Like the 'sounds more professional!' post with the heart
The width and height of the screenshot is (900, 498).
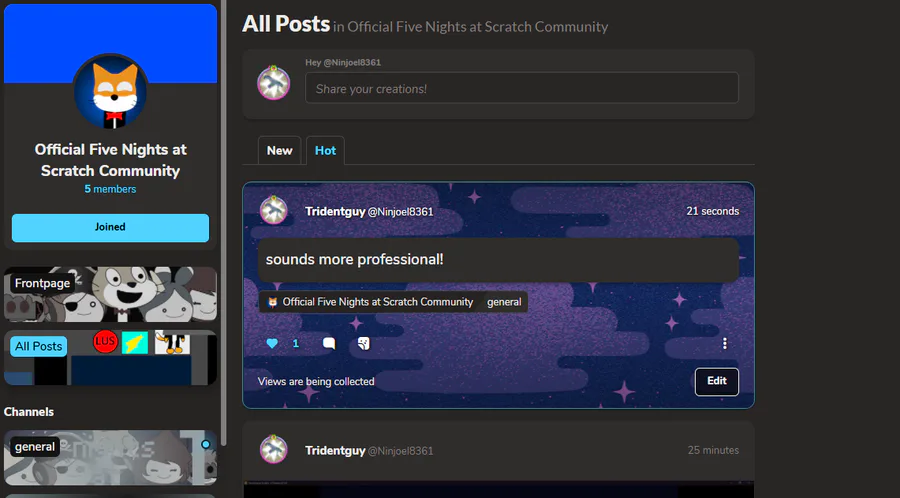(x=272, y=343)
